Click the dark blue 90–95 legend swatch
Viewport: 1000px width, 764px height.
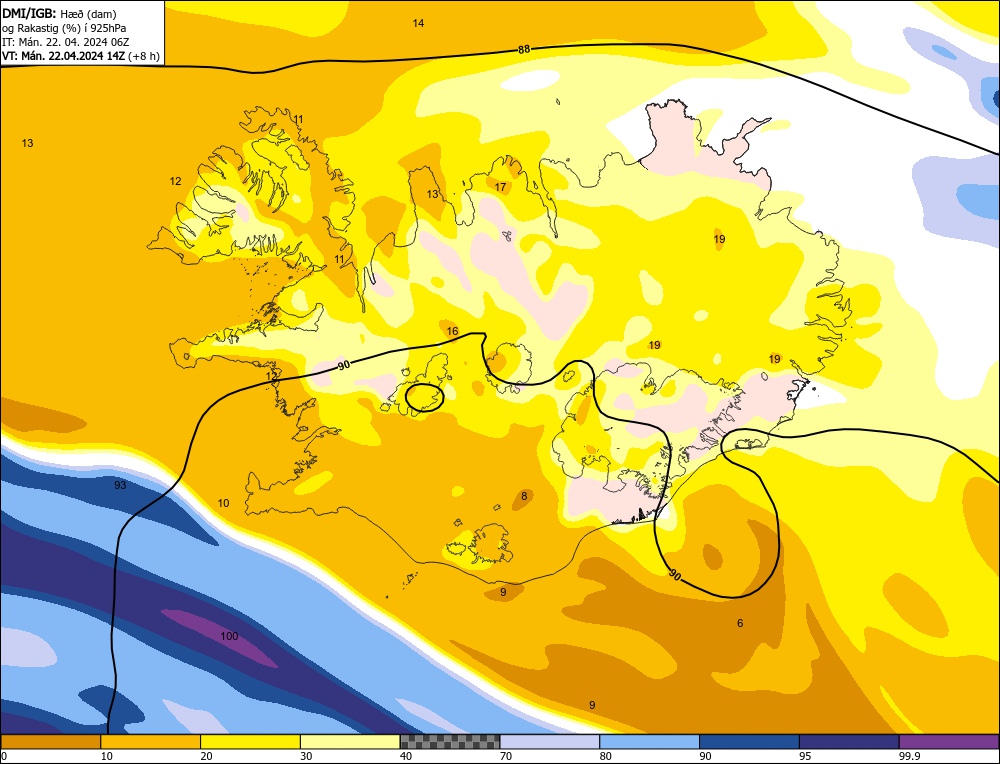click(749, 742)
